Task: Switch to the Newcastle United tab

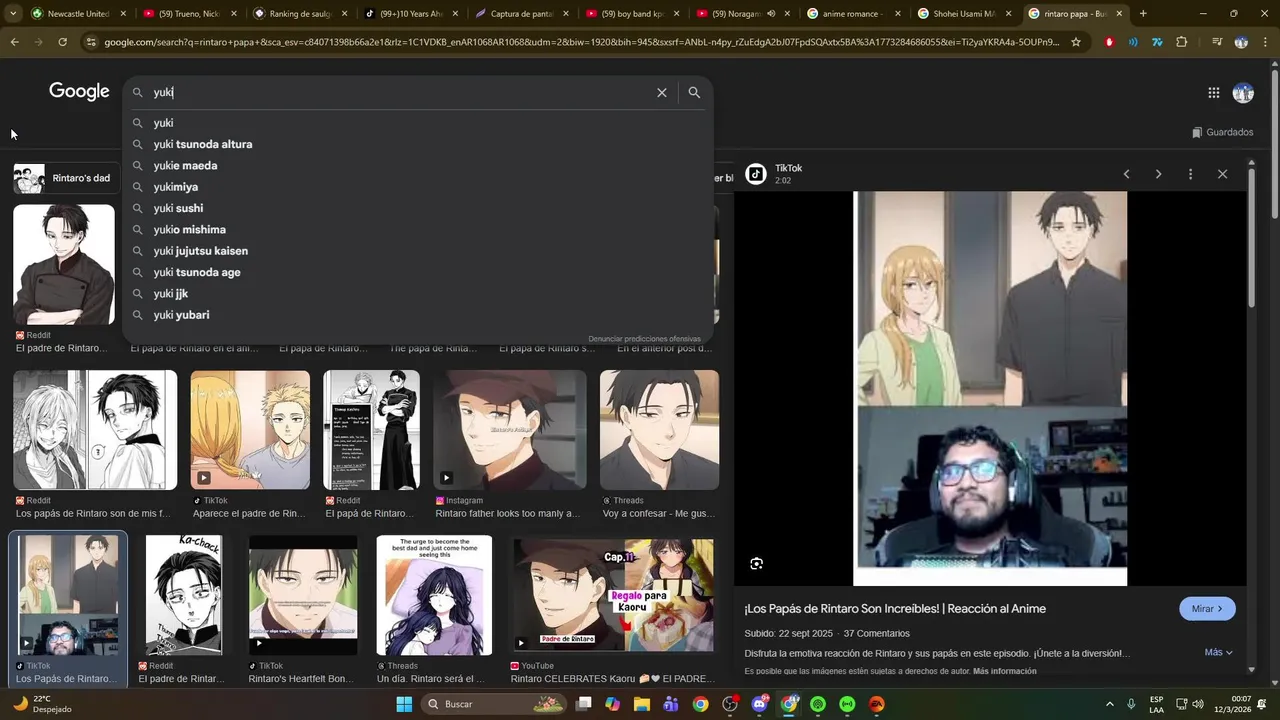Action: coord(78,14)
